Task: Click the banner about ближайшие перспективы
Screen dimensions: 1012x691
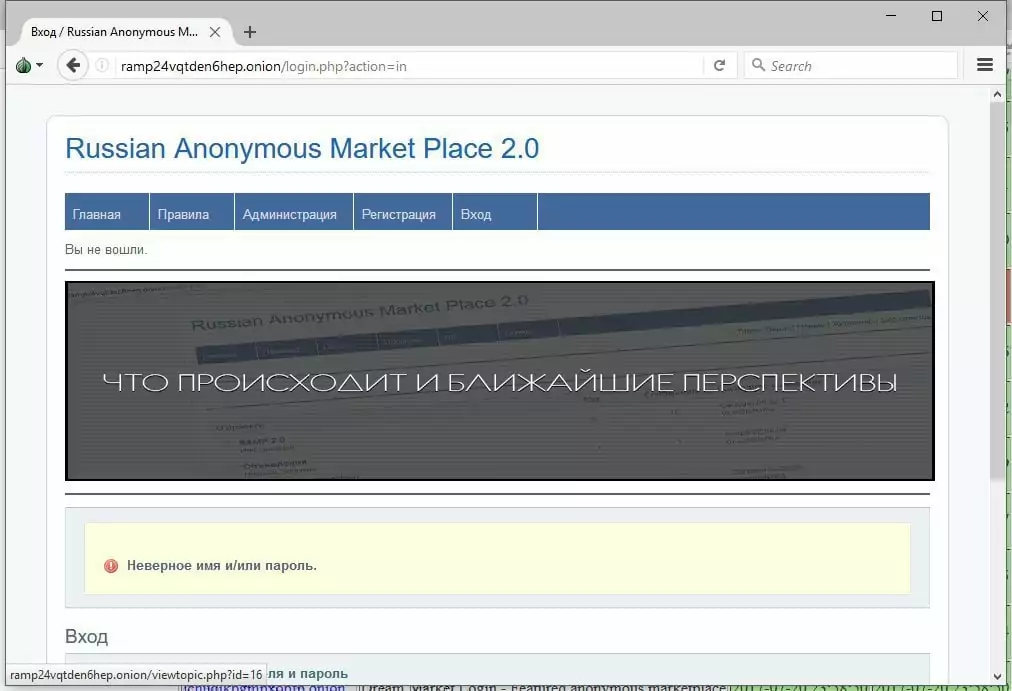Action: (x=500, y=381)
